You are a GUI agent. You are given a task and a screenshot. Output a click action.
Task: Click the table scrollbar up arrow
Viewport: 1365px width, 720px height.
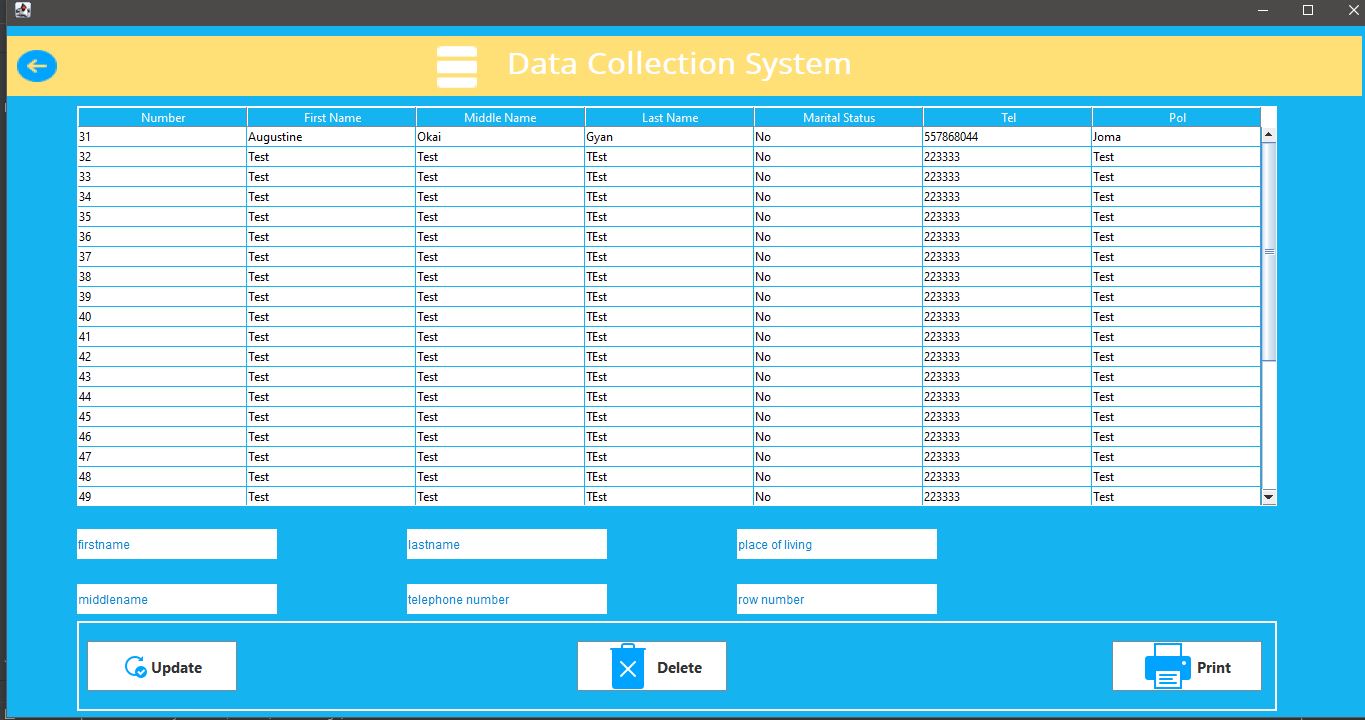pos(1269,134)
